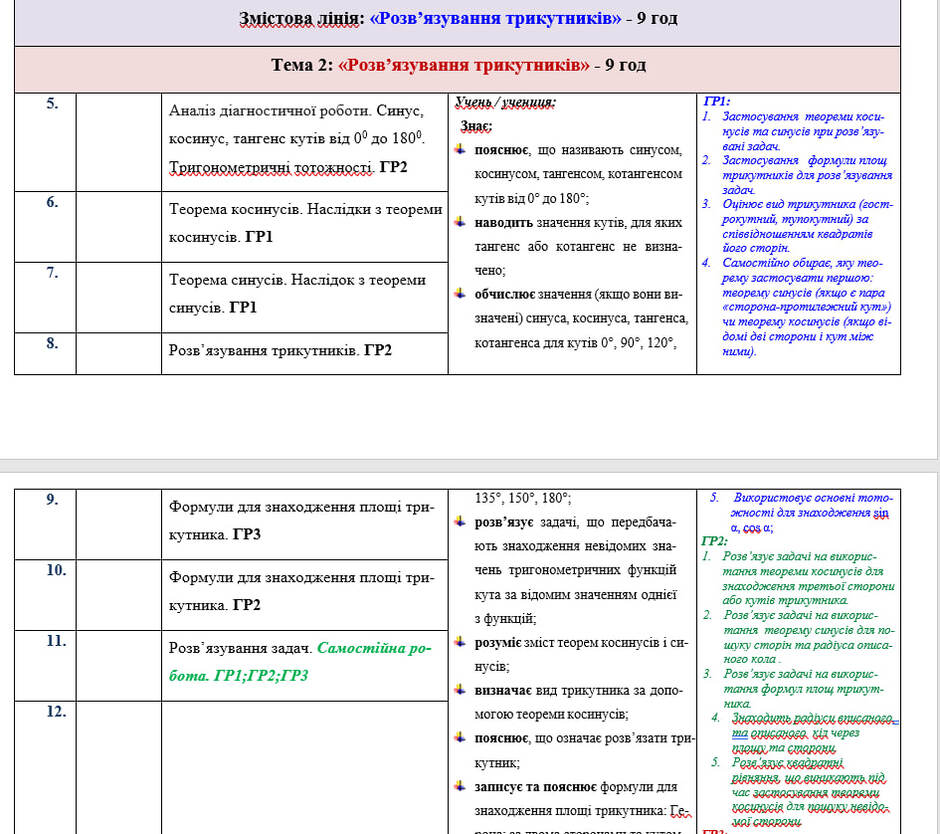Image resolution: width=940 pixels, height=834 pixels.
Task: Click "кутника. ГР2" text in row 10
Action: (x=215, y=605)
